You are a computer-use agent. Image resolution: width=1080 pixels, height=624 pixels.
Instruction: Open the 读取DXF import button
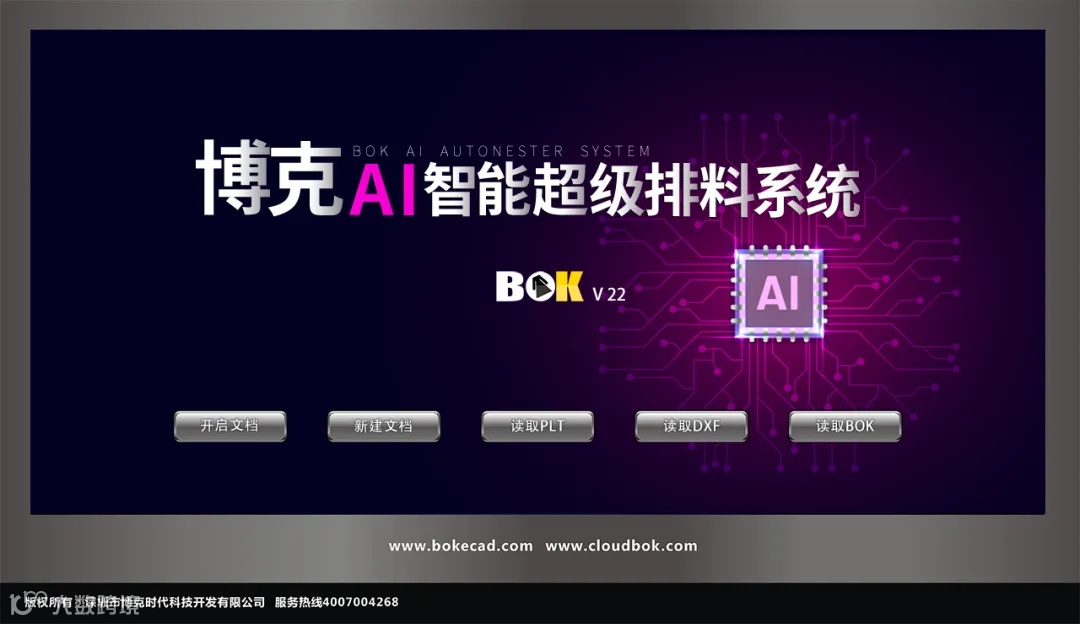tap(691, 426)
